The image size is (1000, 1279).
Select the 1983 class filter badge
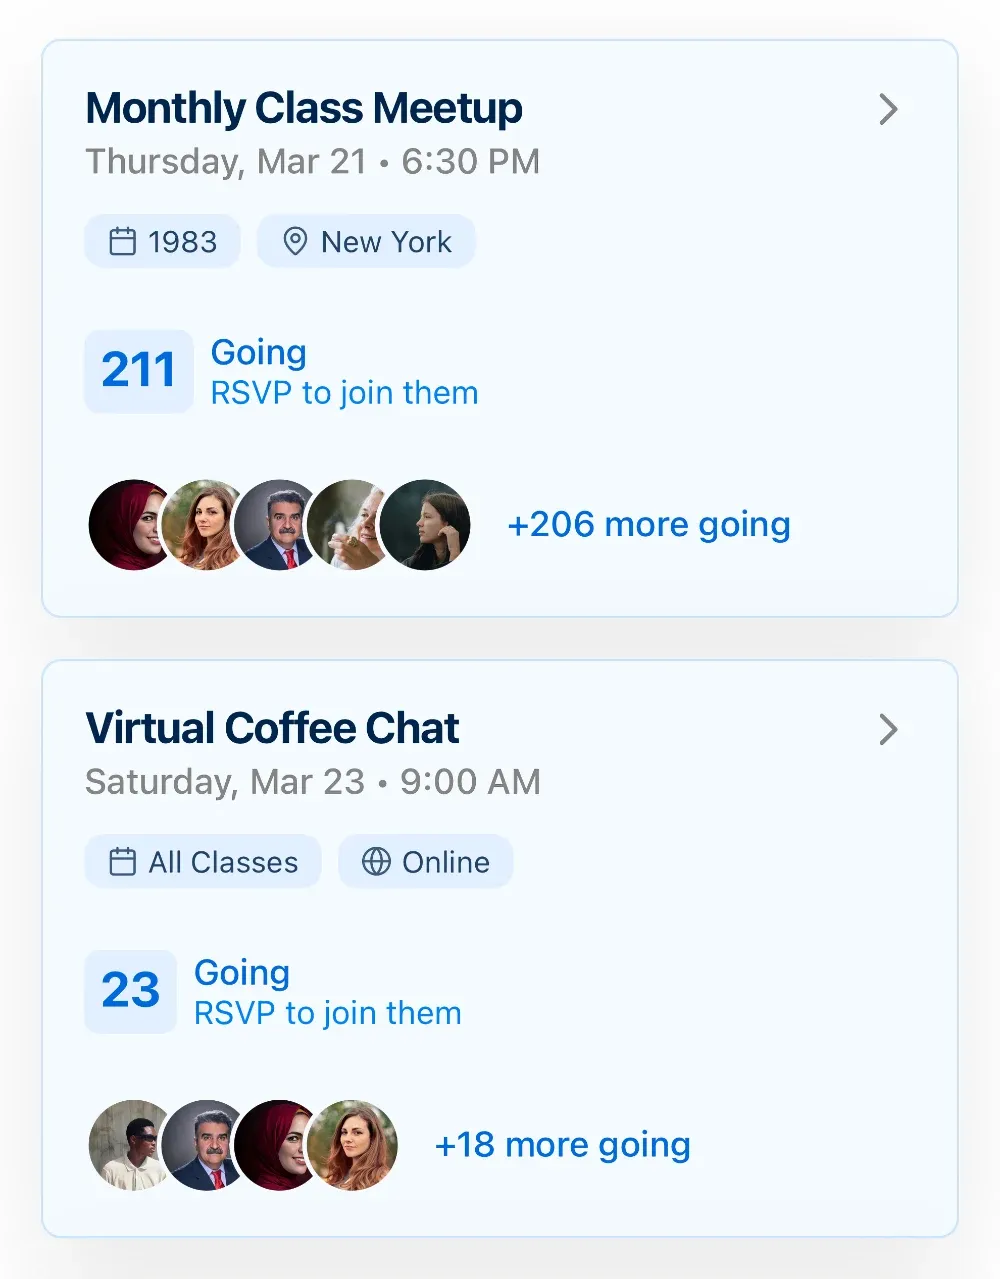[x=162, y=240]
